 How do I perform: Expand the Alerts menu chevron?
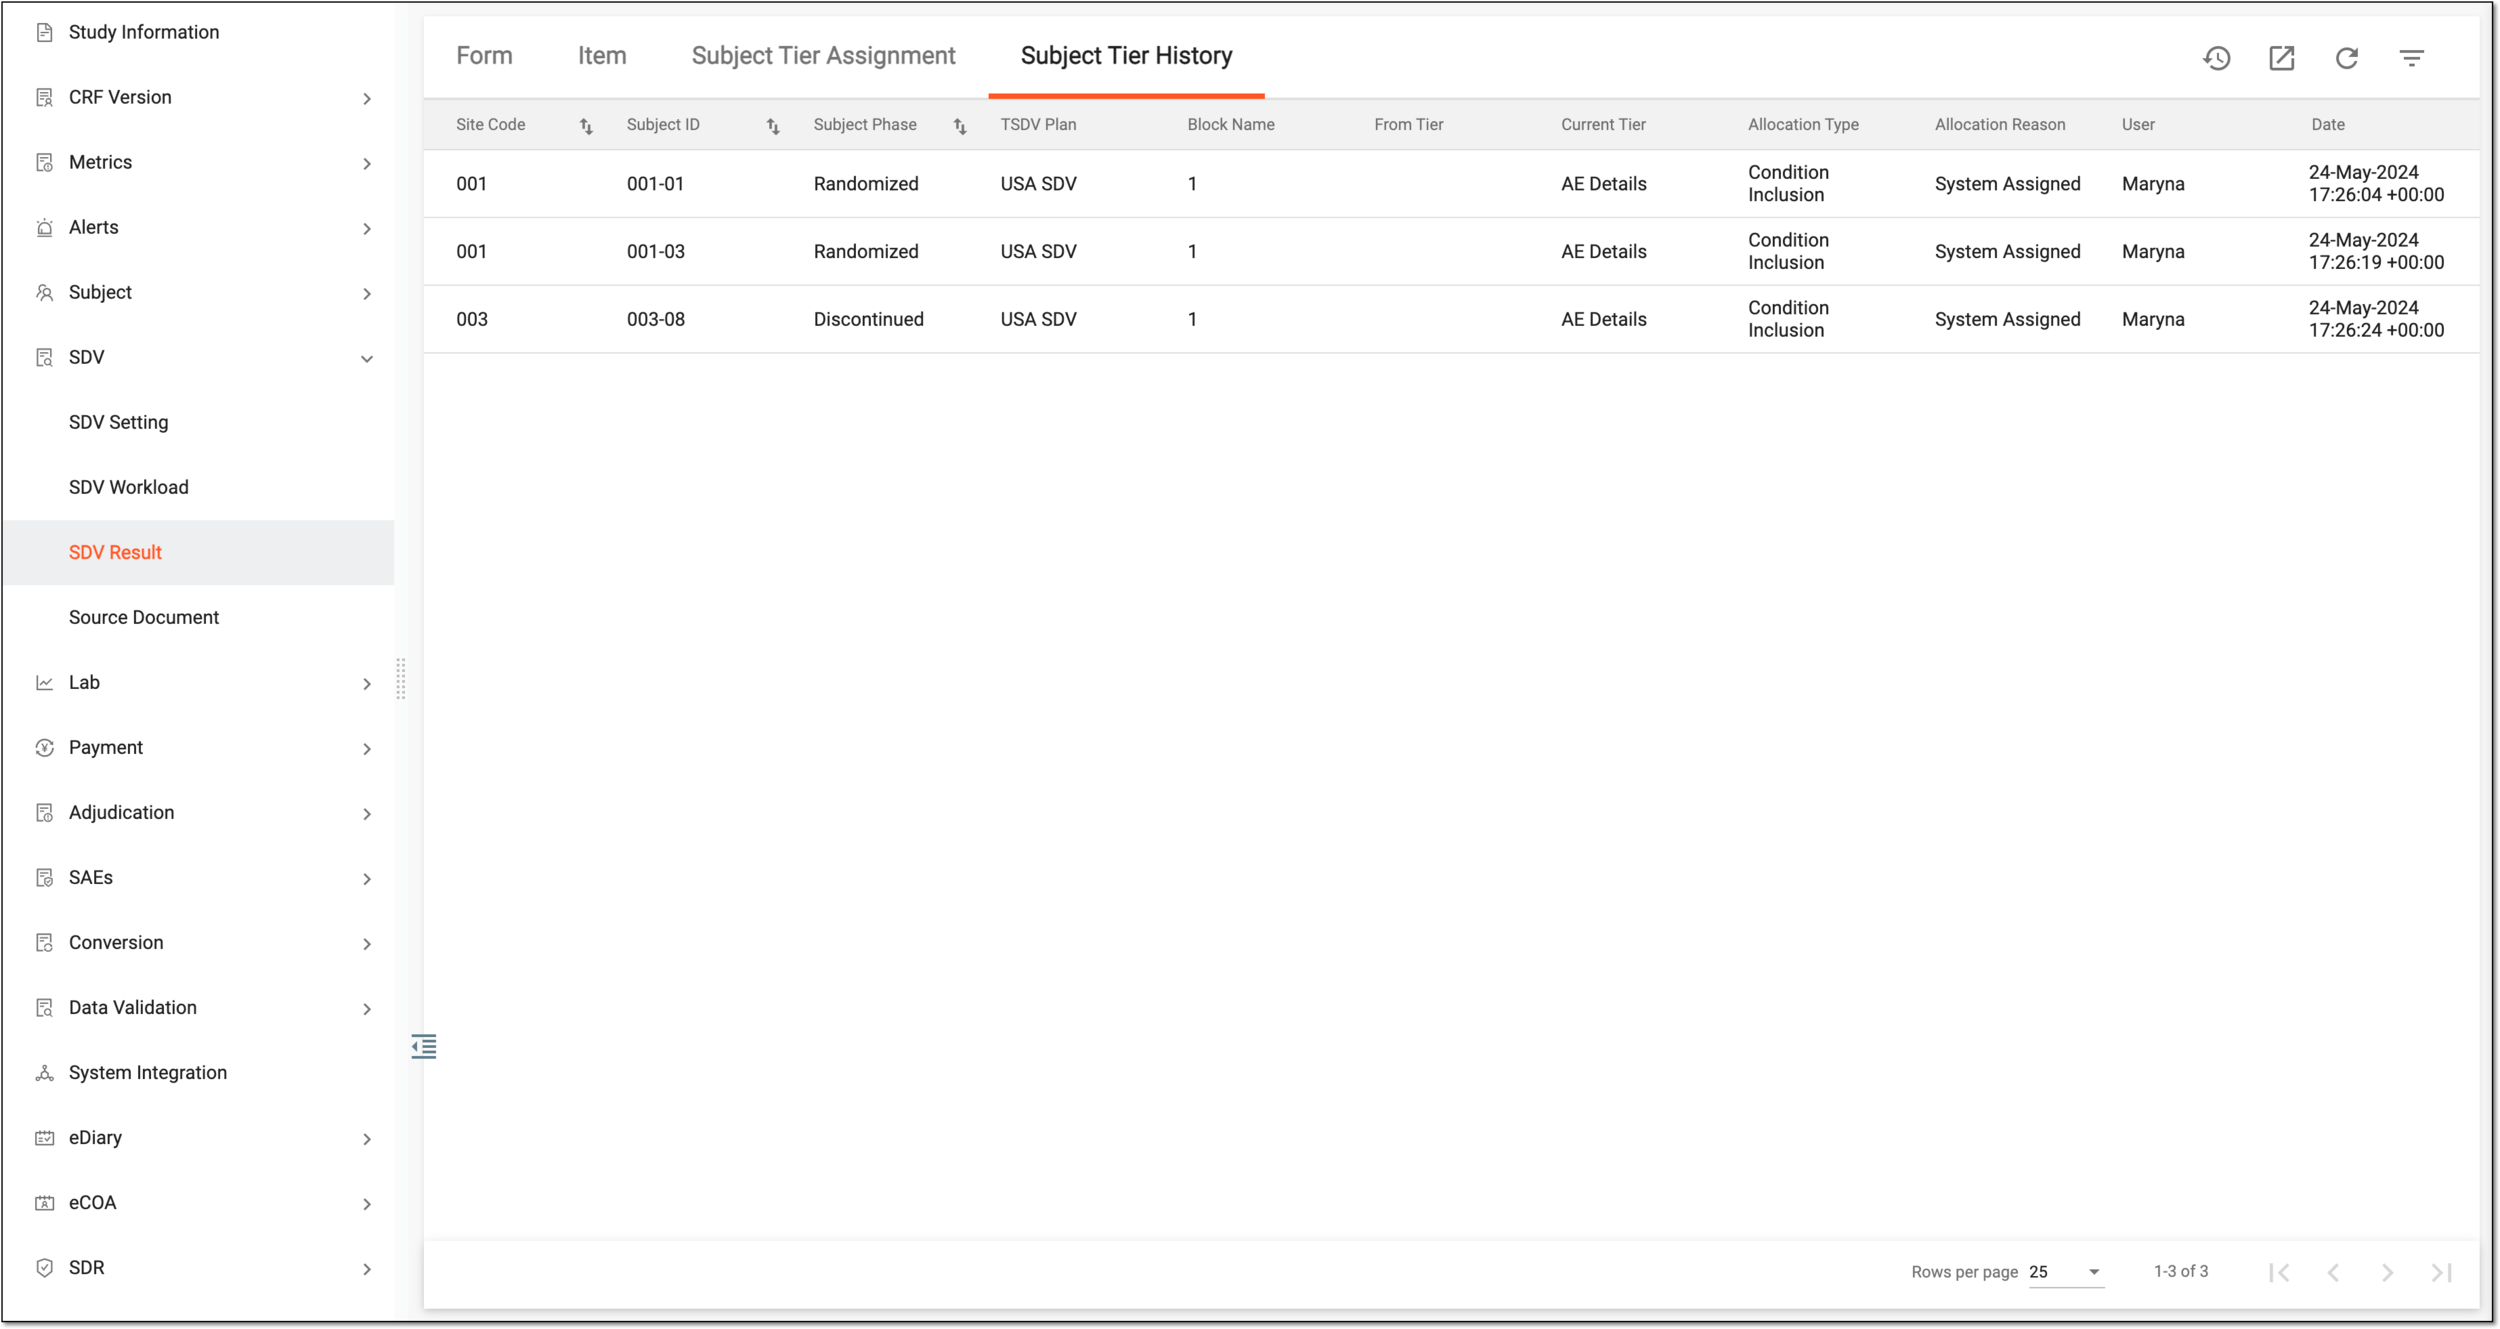(x=367, y=229)
